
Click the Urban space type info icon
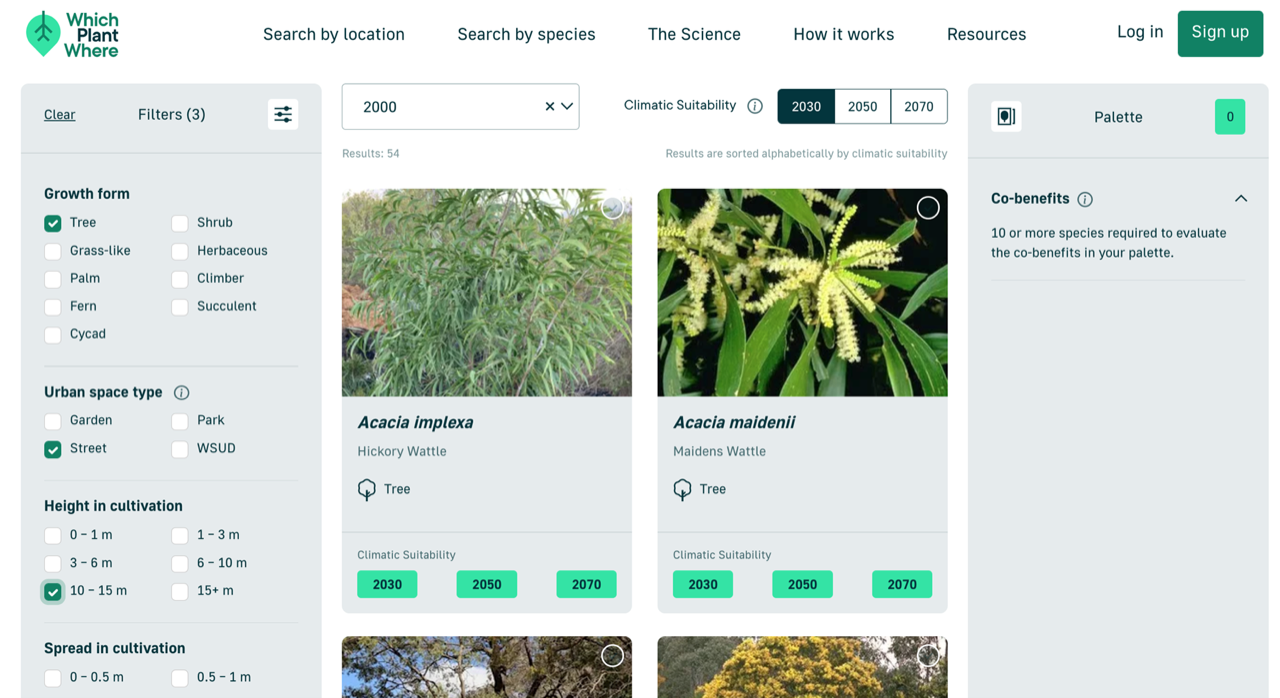pyautogui.click(x=181, y=393)
